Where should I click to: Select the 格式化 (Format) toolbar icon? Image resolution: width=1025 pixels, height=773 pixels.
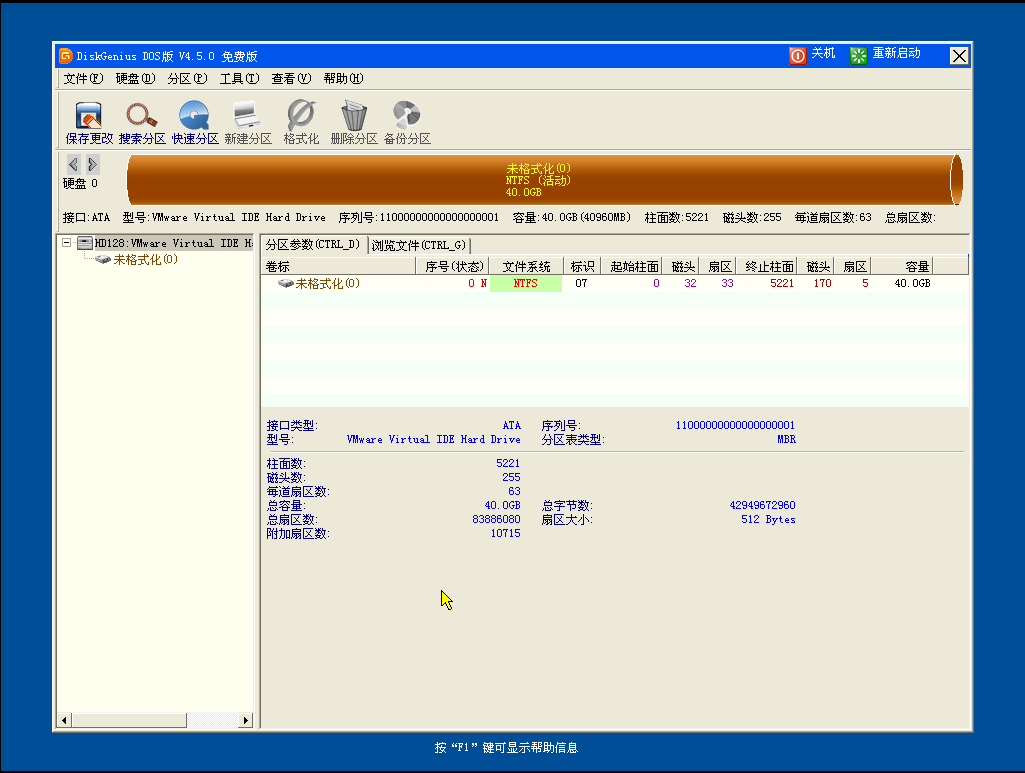pos(301,120)
